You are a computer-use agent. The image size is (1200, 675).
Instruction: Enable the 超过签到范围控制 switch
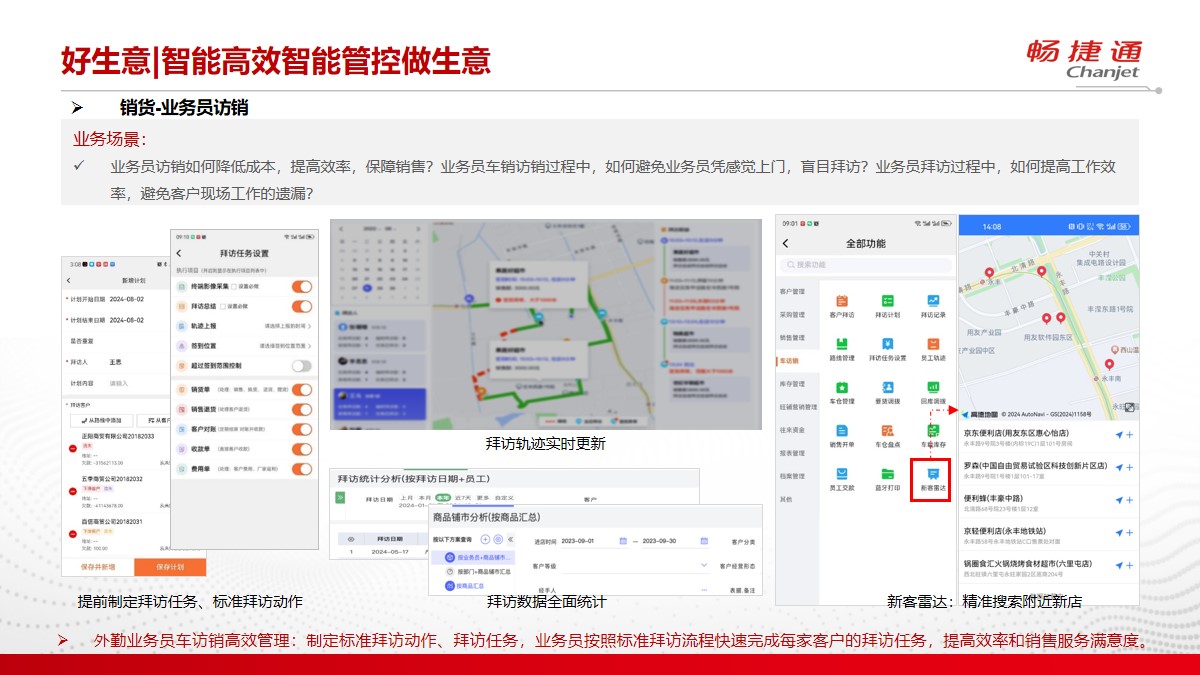(x=301, y=367)
